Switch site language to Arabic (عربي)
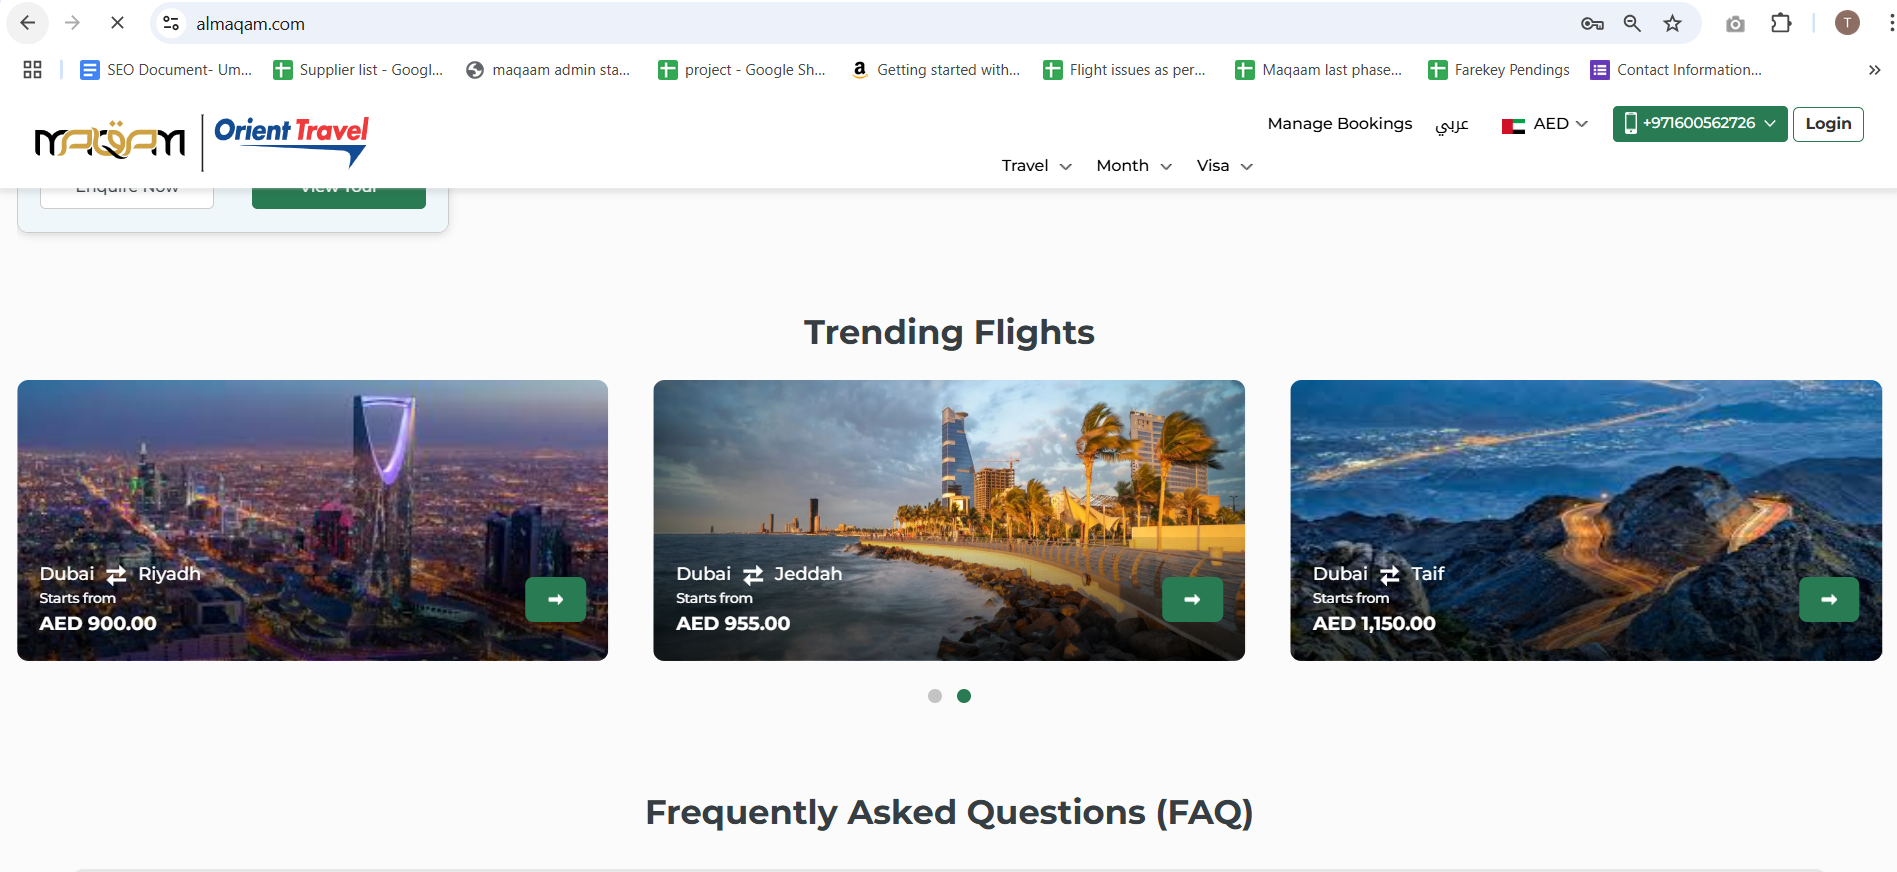This screenshot has width=1897, height=872. (x=1452, y=124)
